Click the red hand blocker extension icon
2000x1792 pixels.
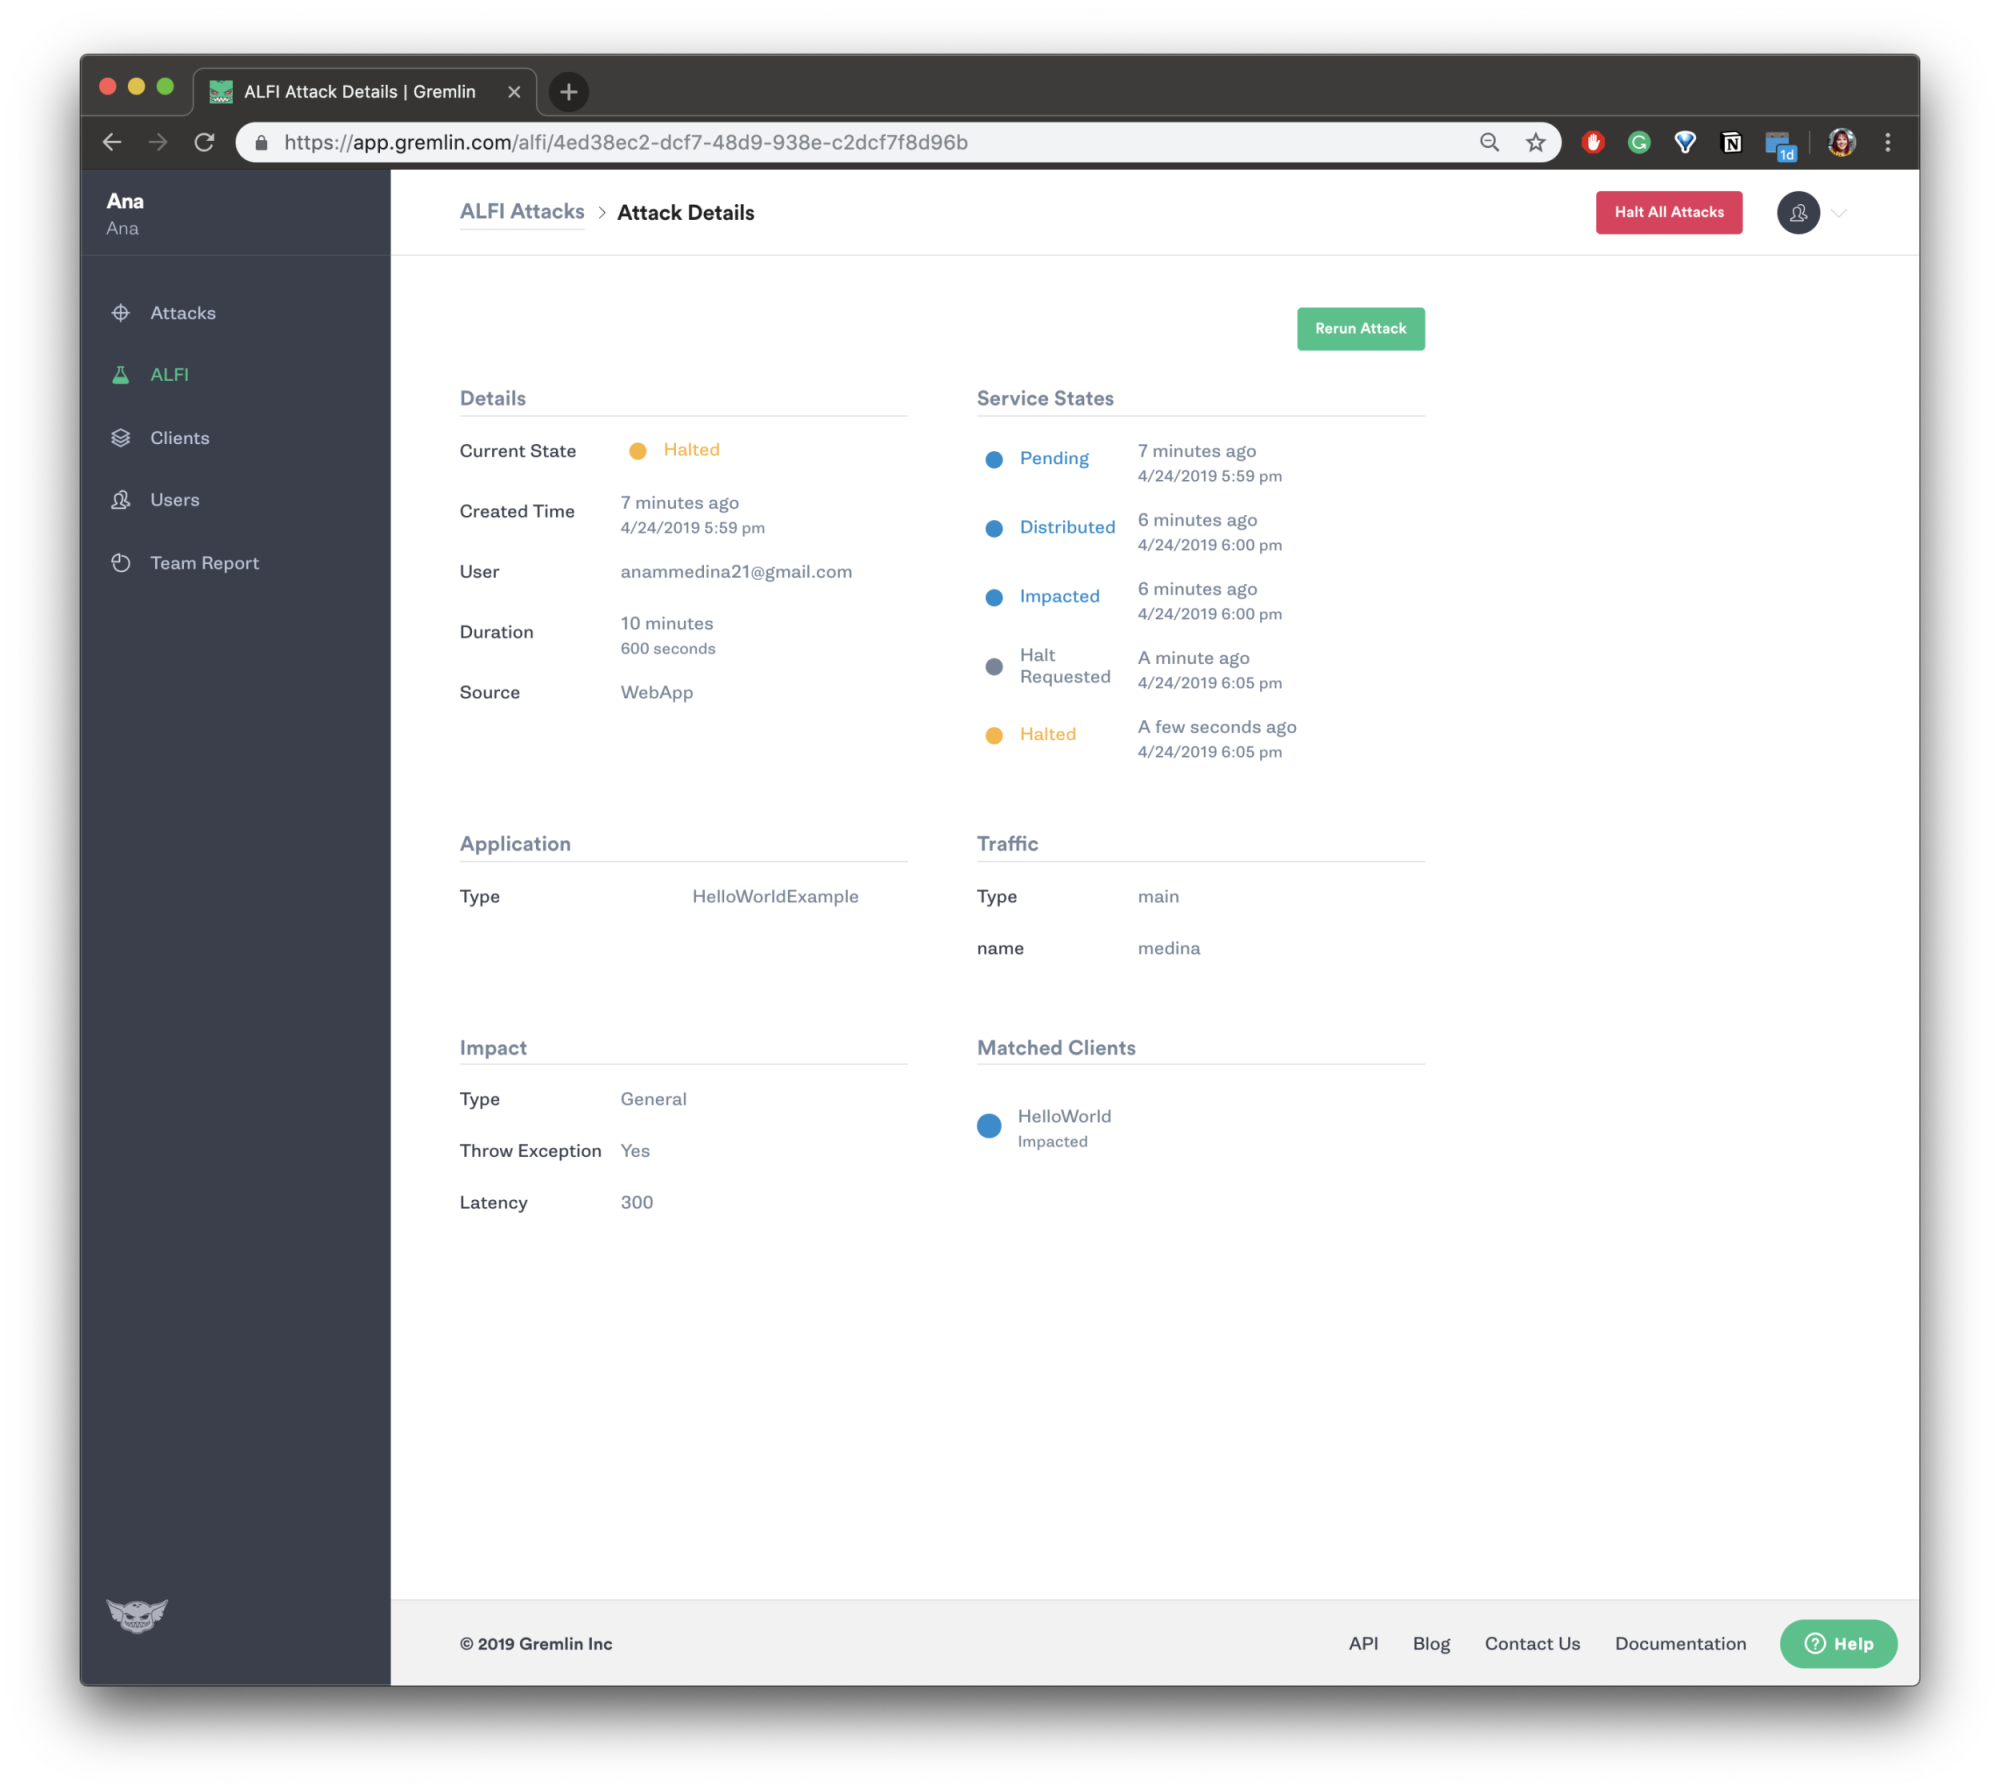click(x=1593, y=143)
